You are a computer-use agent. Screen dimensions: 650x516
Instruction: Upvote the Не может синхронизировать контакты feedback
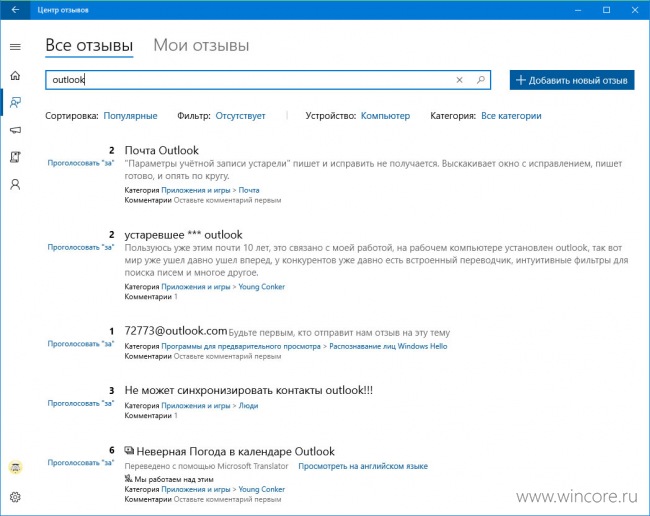[81, 403]
